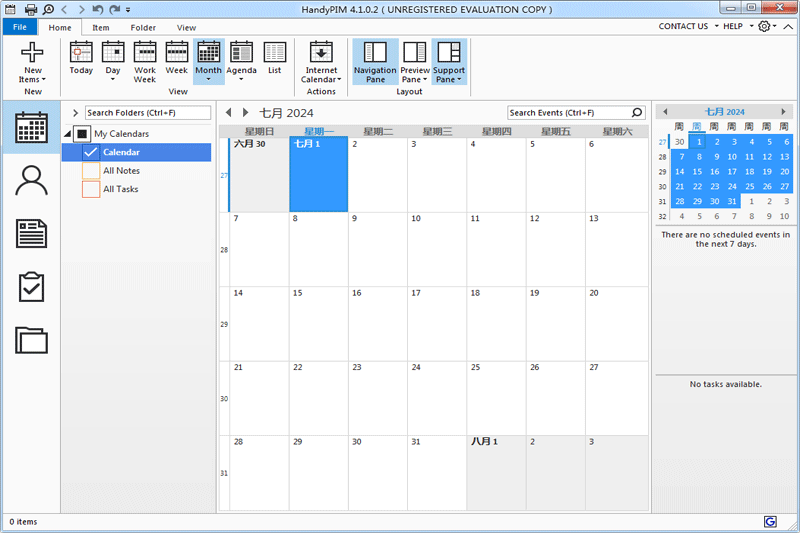Navigate forward with the right chevron
Viewport: 800px width, 533px height.
[81, 9]
